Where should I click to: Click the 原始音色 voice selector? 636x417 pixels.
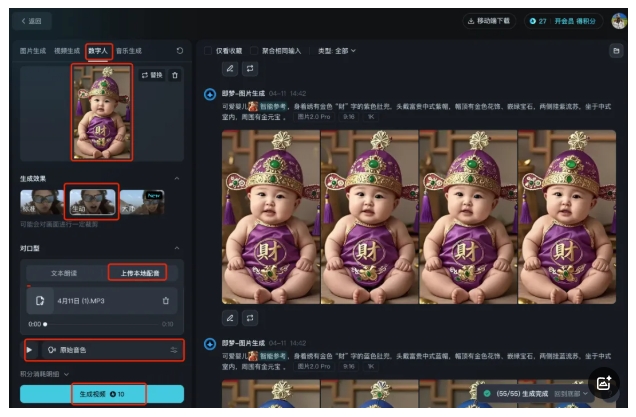112,350
